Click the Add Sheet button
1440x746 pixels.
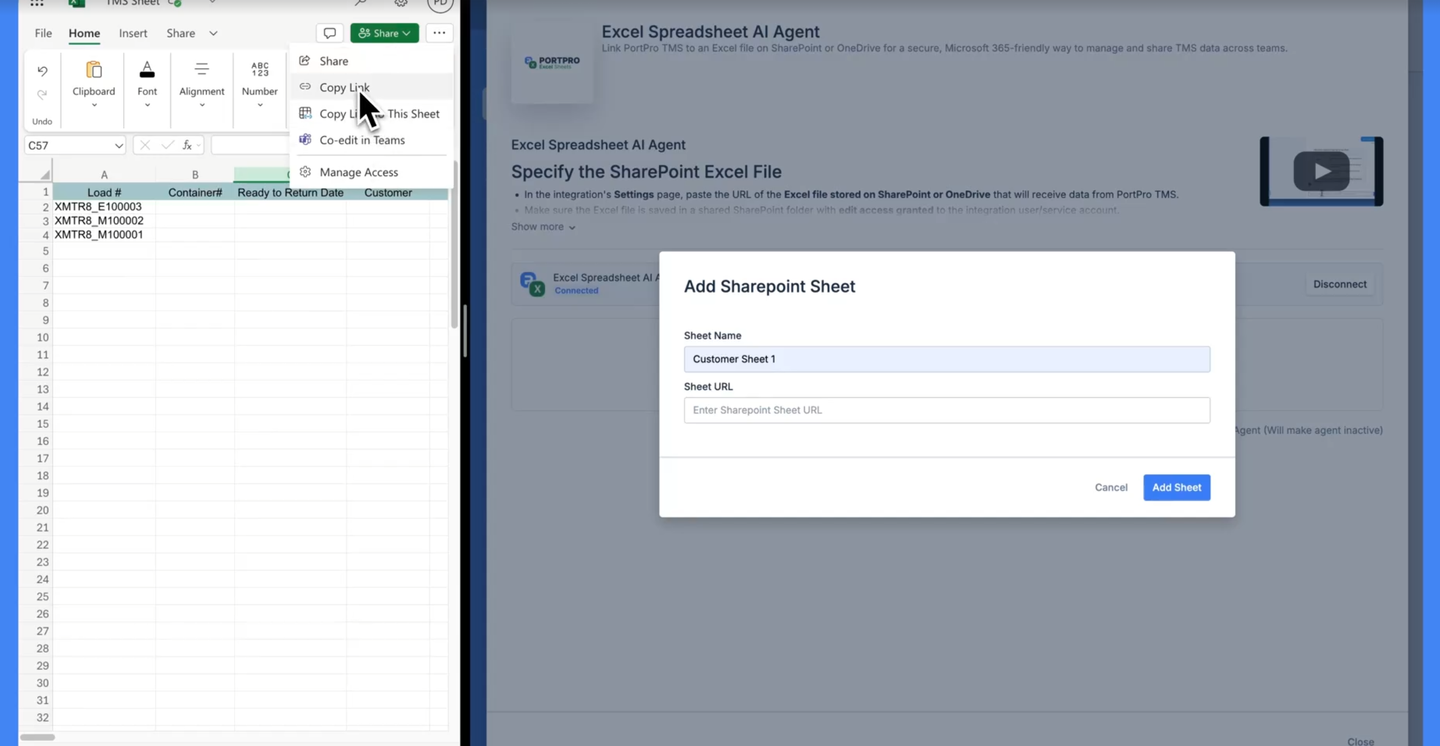tap(1176, 487)
